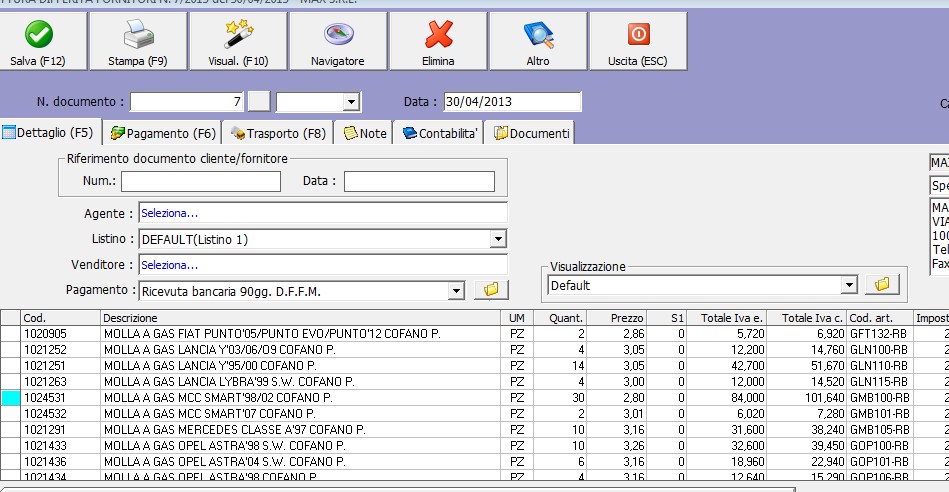Click Seleziona link for Agente
949x492 pixels.
tap(169, 213)
